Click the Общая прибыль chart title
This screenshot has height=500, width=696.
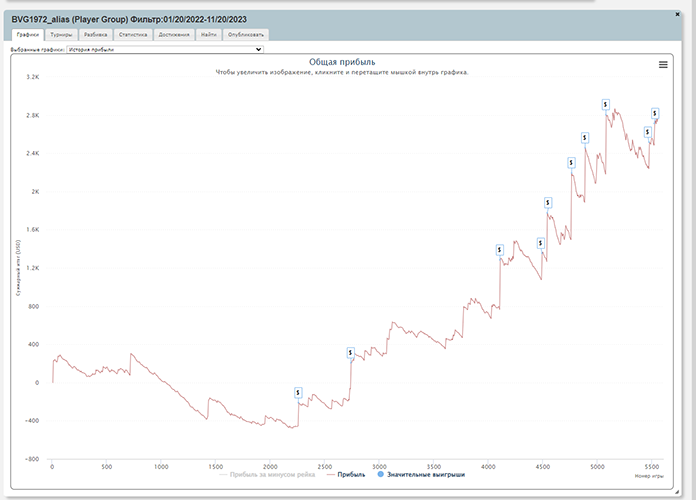coord(342,62)
